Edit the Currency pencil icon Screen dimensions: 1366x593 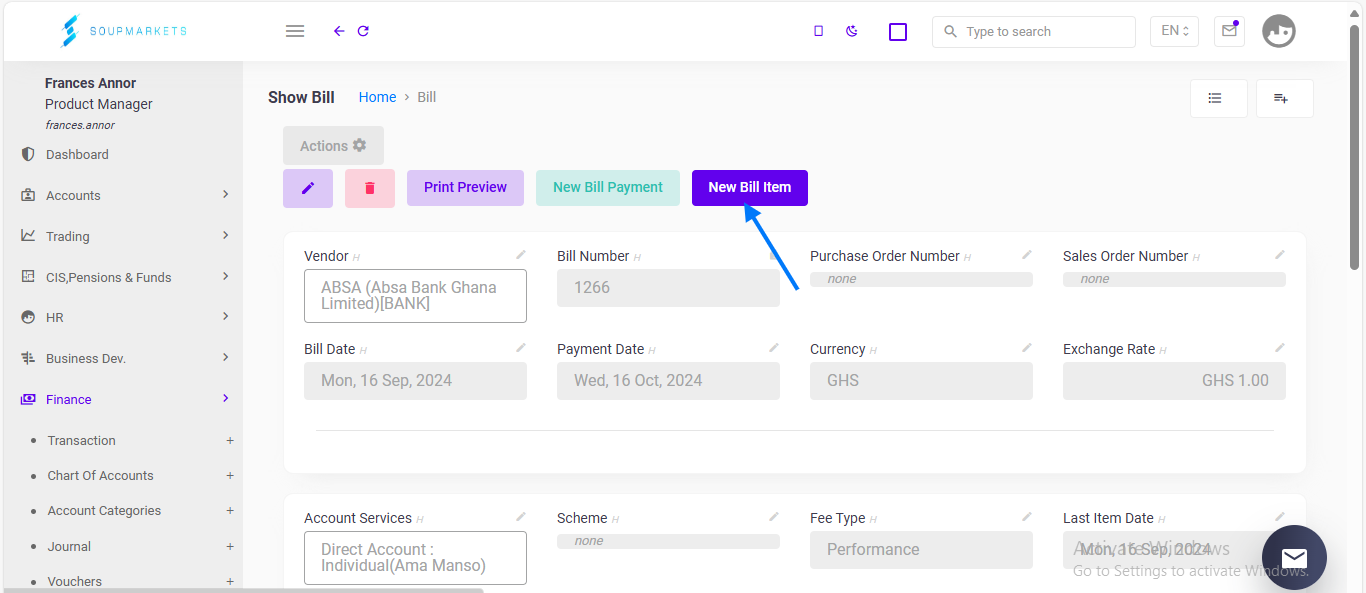click(1027, 347)
